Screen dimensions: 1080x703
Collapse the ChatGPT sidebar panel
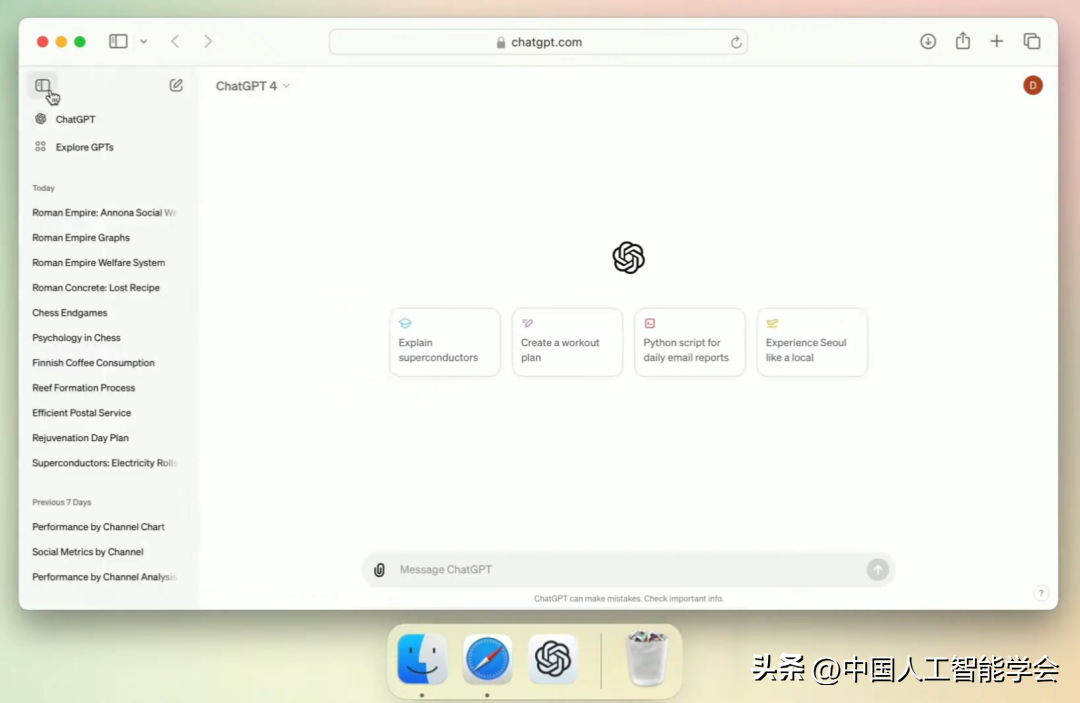pyautogui.click(x=42, y=86)
